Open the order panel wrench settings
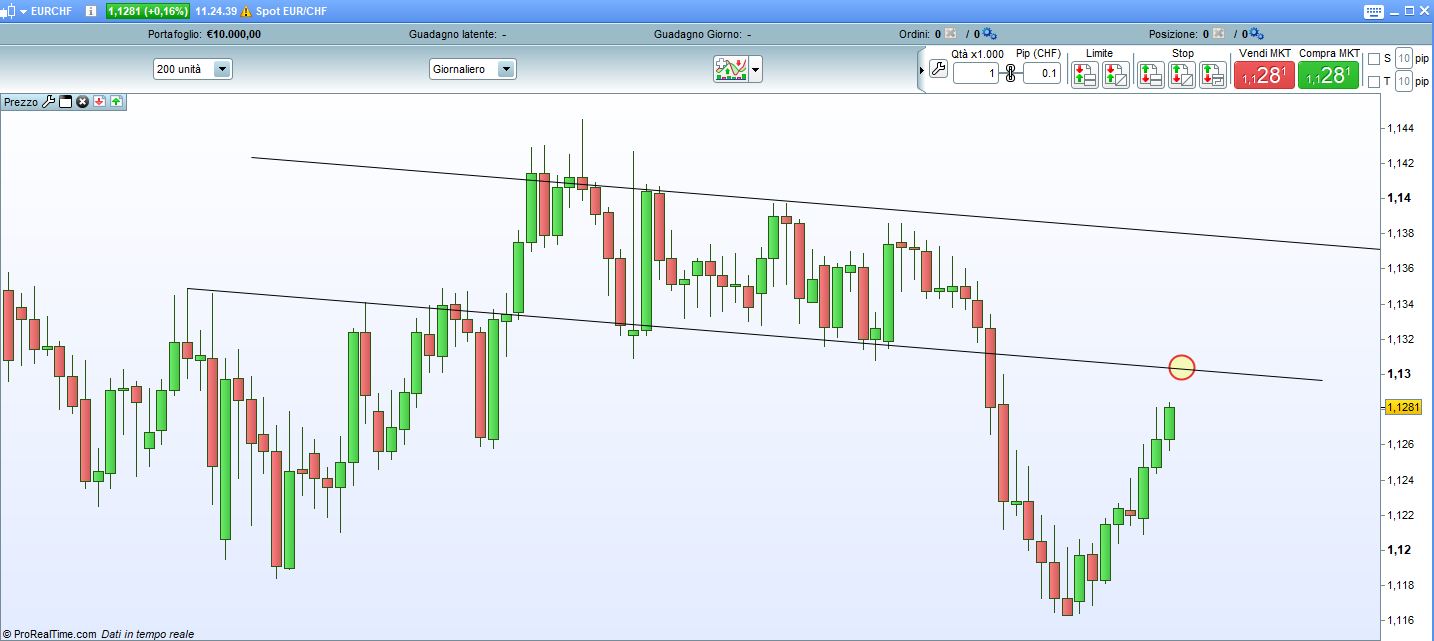The width and height of the screenshot is (1434, 641). 938,69
